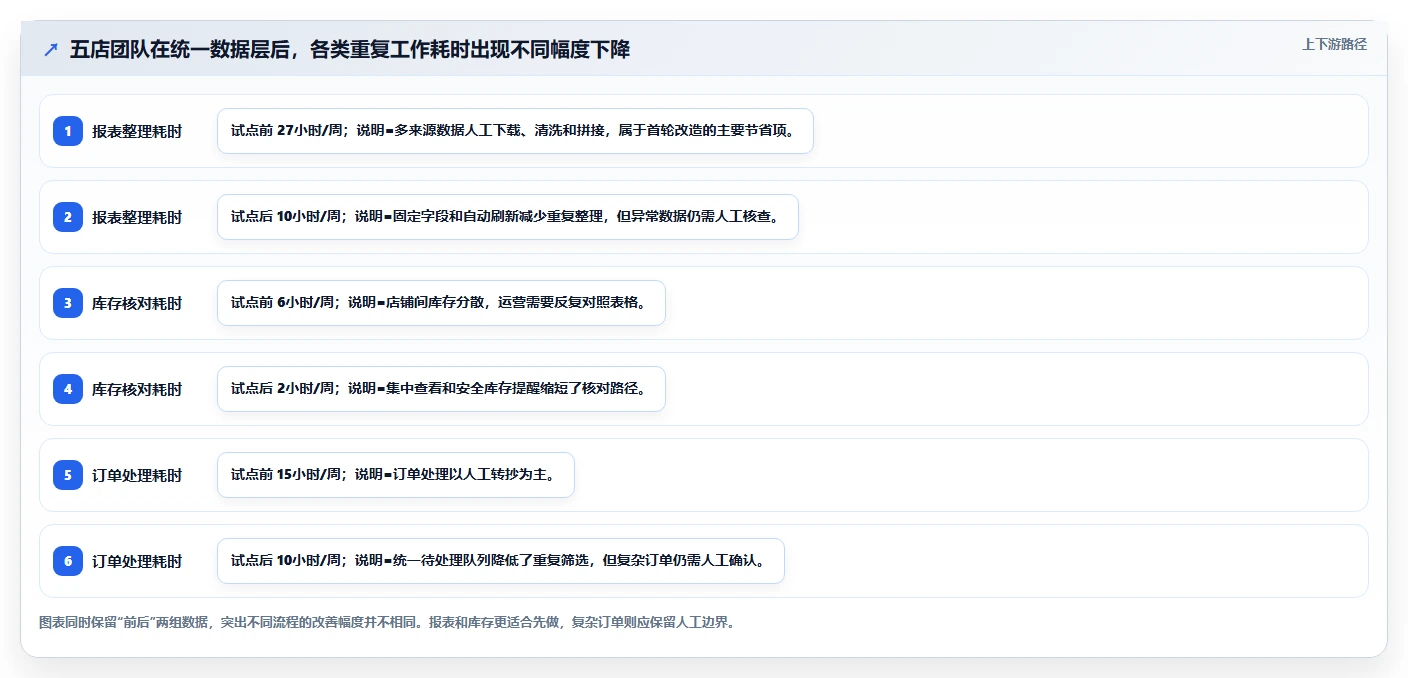Click the 订单处理耗时 label in row 6
Screen dimensions: 1408x678
[x=137, y=561]
